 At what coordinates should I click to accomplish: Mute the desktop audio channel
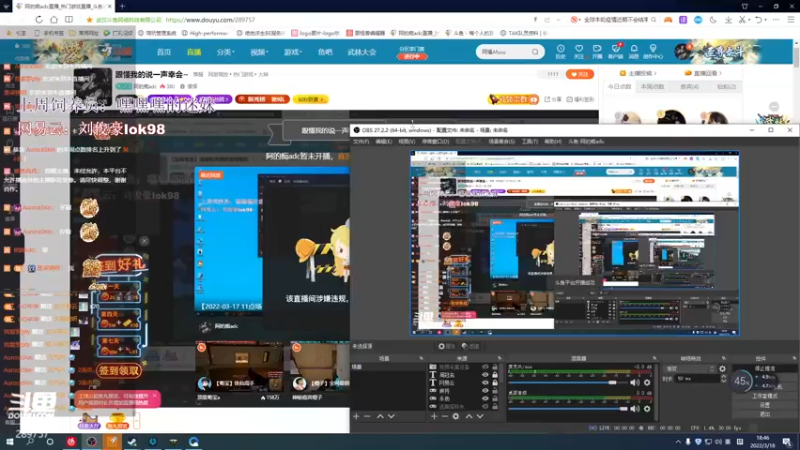(x=635, y=409)
